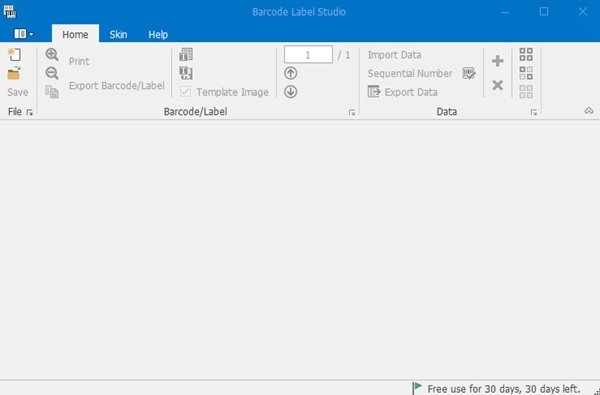Delete data row with X icon
This screenshot has height=395, width=600.
pos(497,85)
